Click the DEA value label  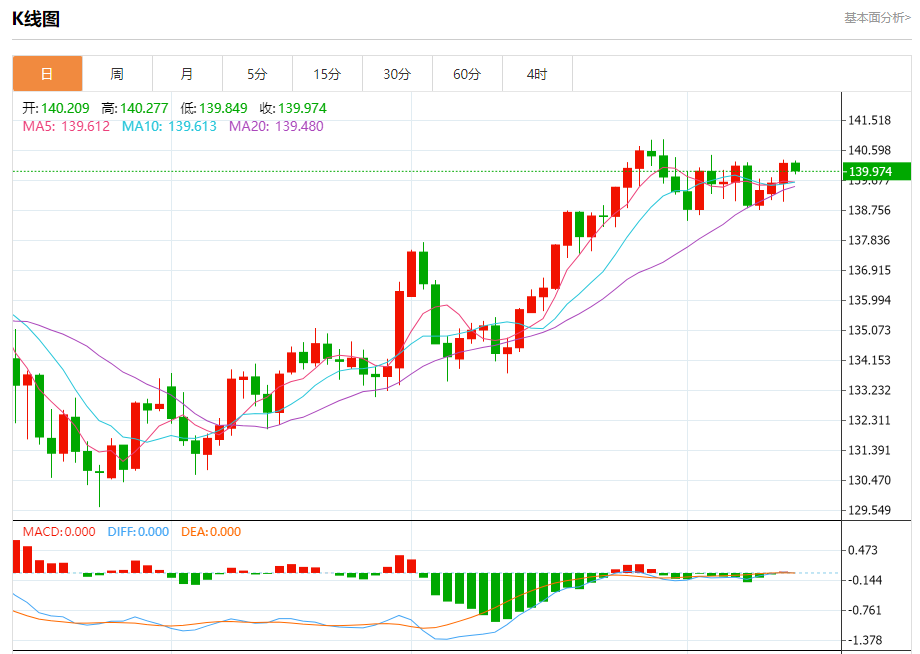click(x=211, y=531)
